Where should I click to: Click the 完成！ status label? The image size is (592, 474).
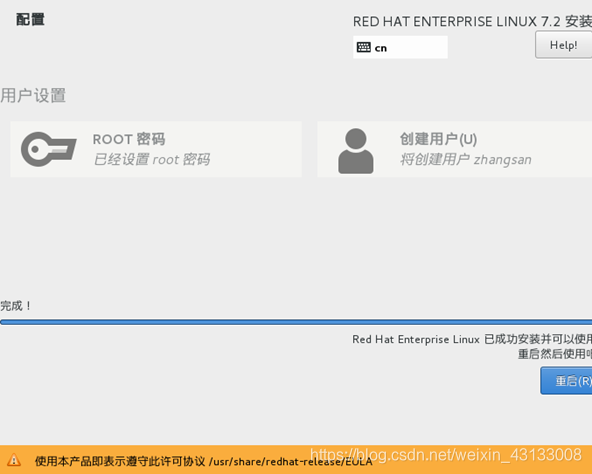[15, 306]
